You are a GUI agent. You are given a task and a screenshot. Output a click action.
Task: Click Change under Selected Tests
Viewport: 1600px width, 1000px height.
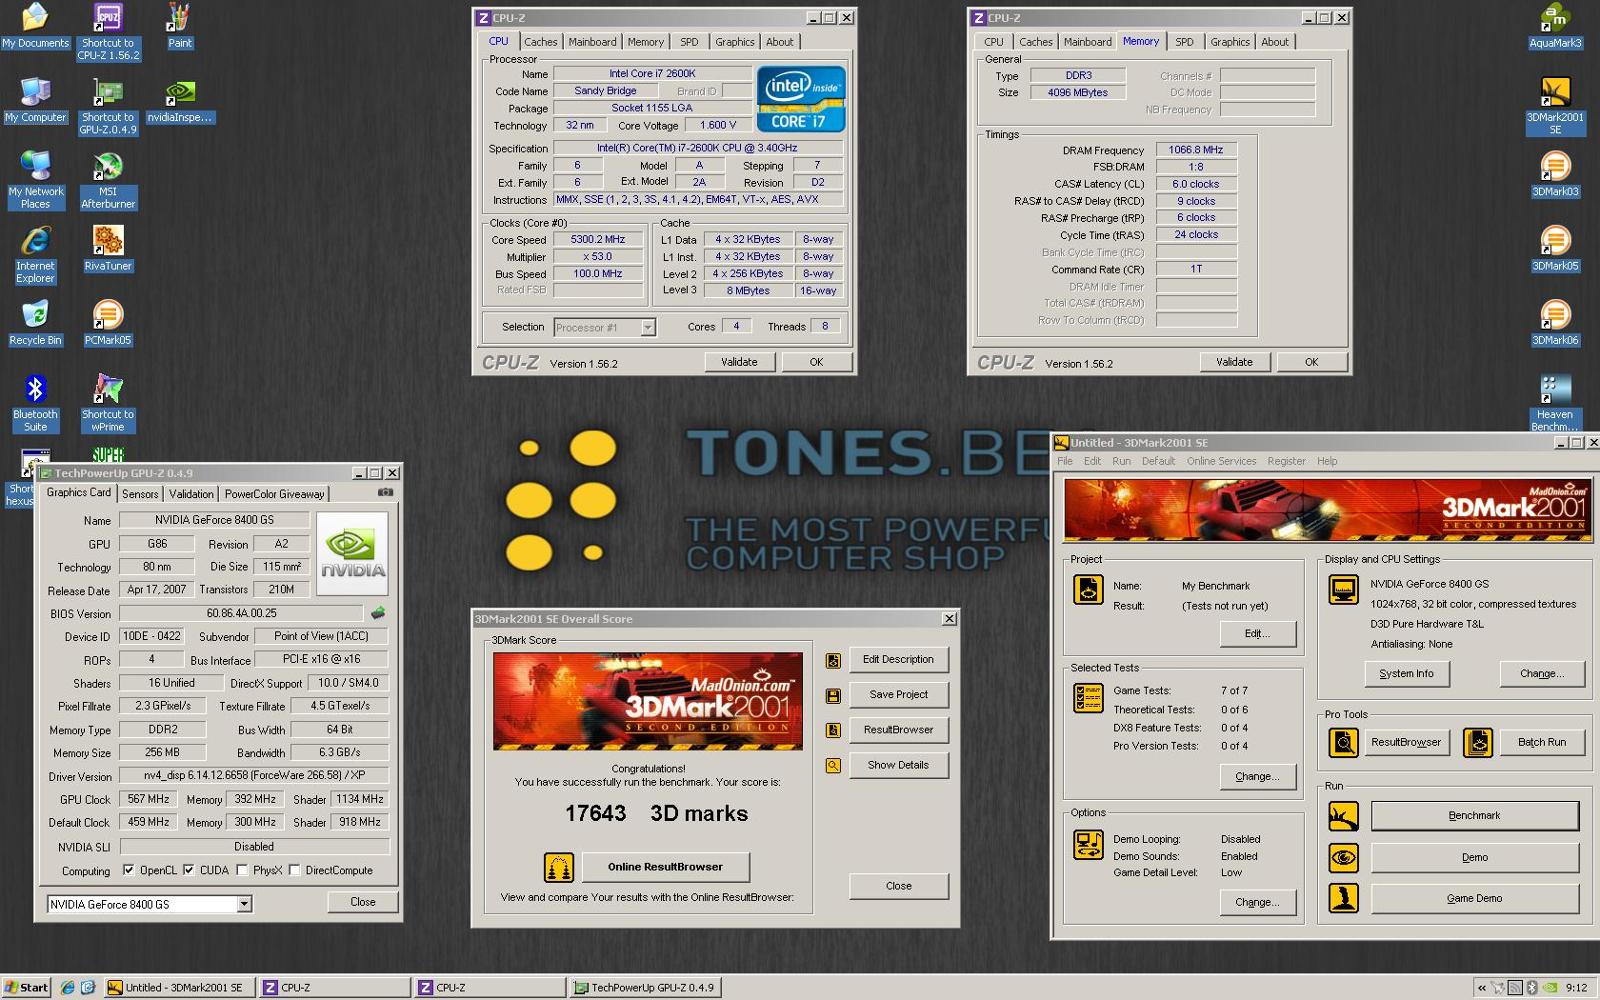pyautogui.click(x=1257, y=776)
